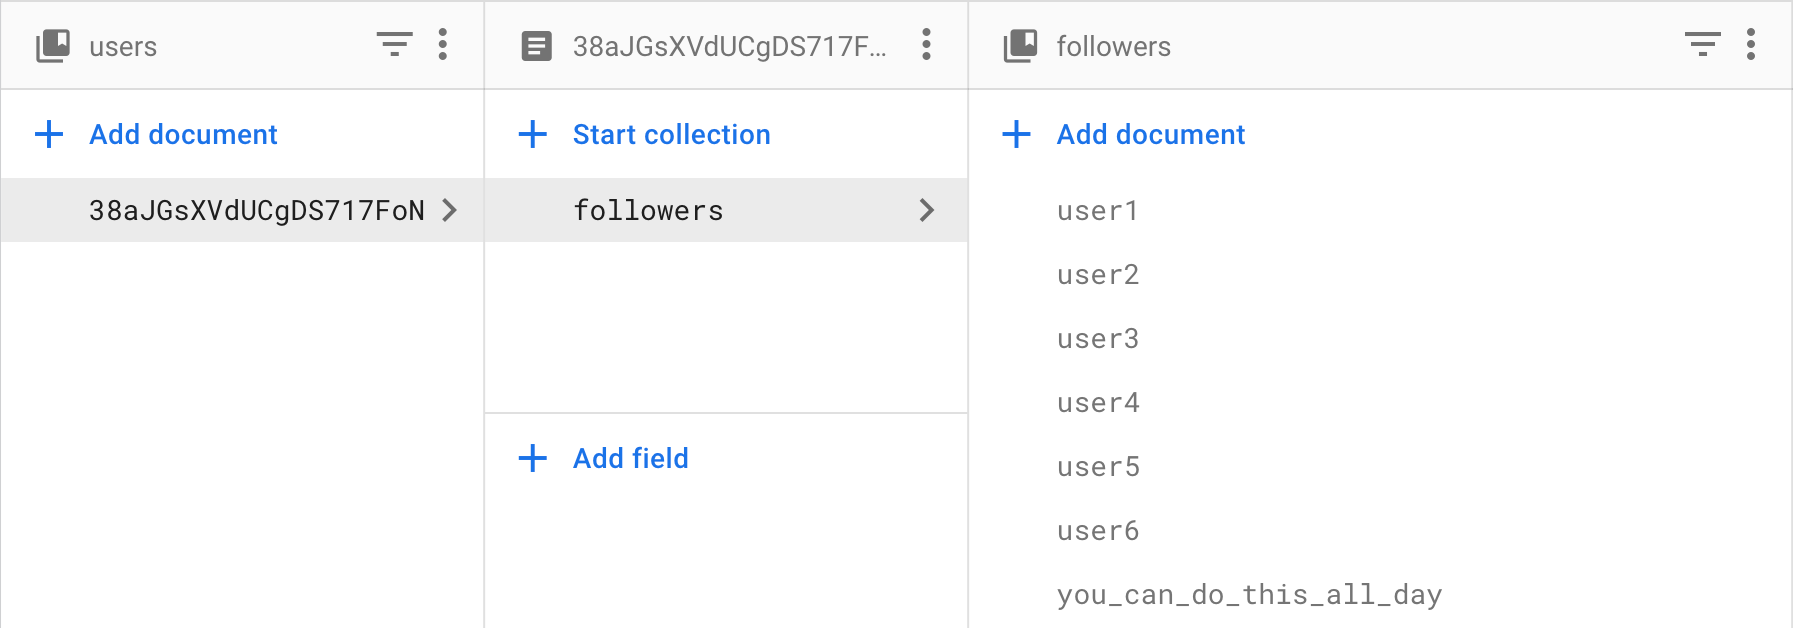The width and height of the screenshot is (1793, 628).
Task: Click Add document in the users panel
Action: 183,133
